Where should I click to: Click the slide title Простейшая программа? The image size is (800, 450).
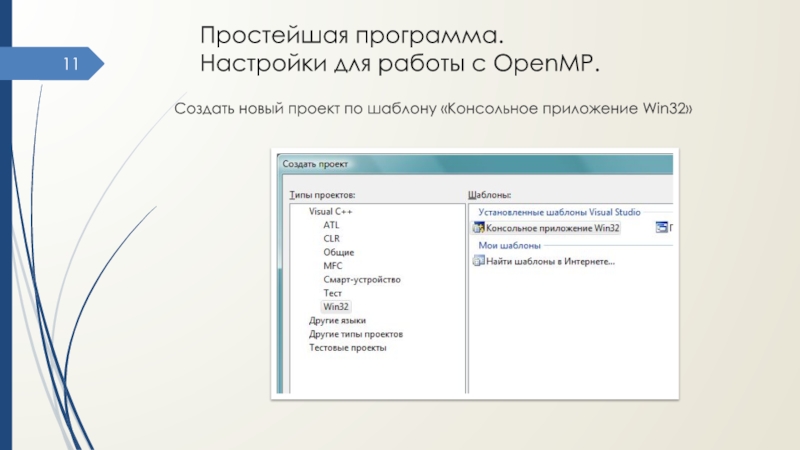(x=352, y=36)
